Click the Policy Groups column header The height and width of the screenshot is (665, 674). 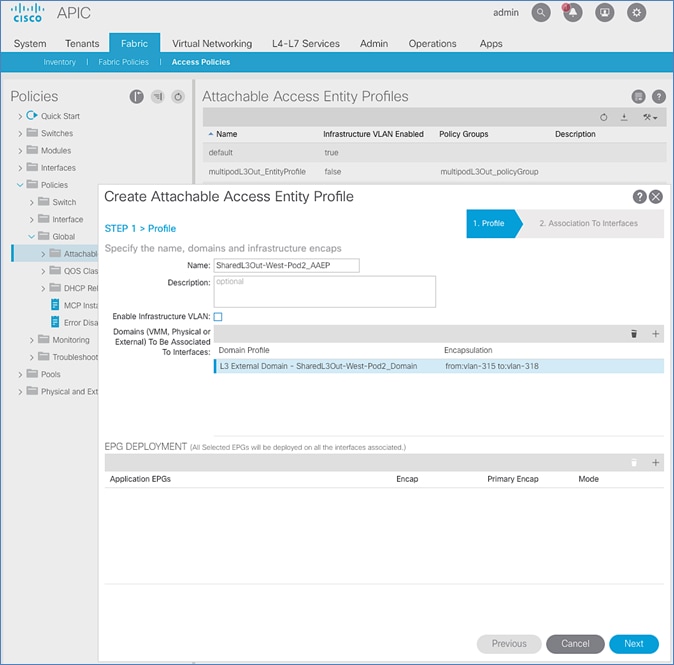click(x=463, y=134)
